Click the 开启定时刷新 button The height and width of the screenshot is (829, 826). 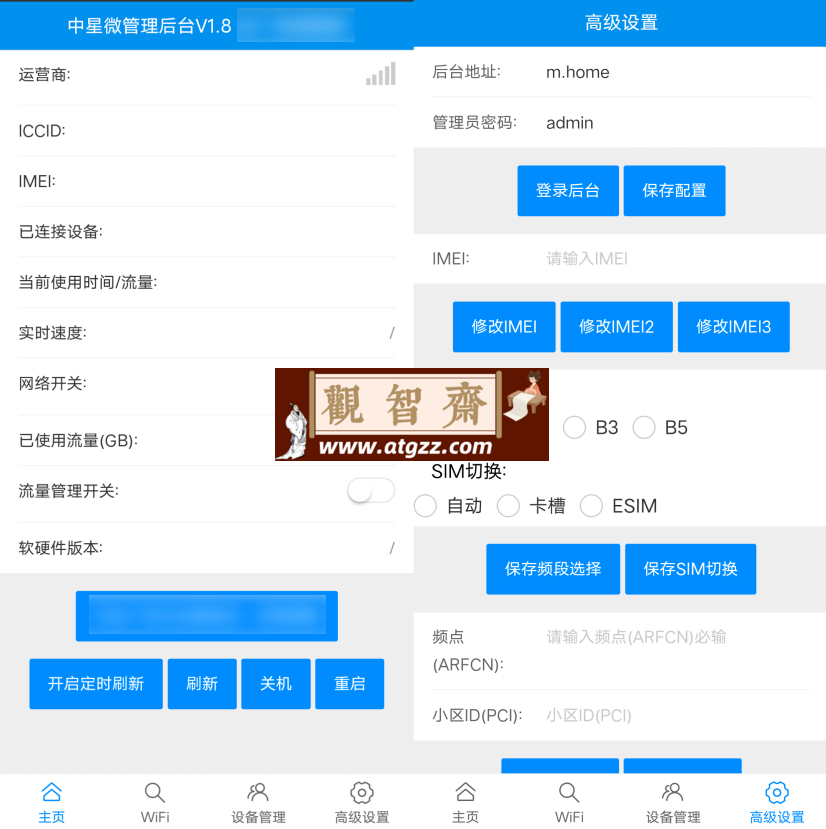coord(96,684)
